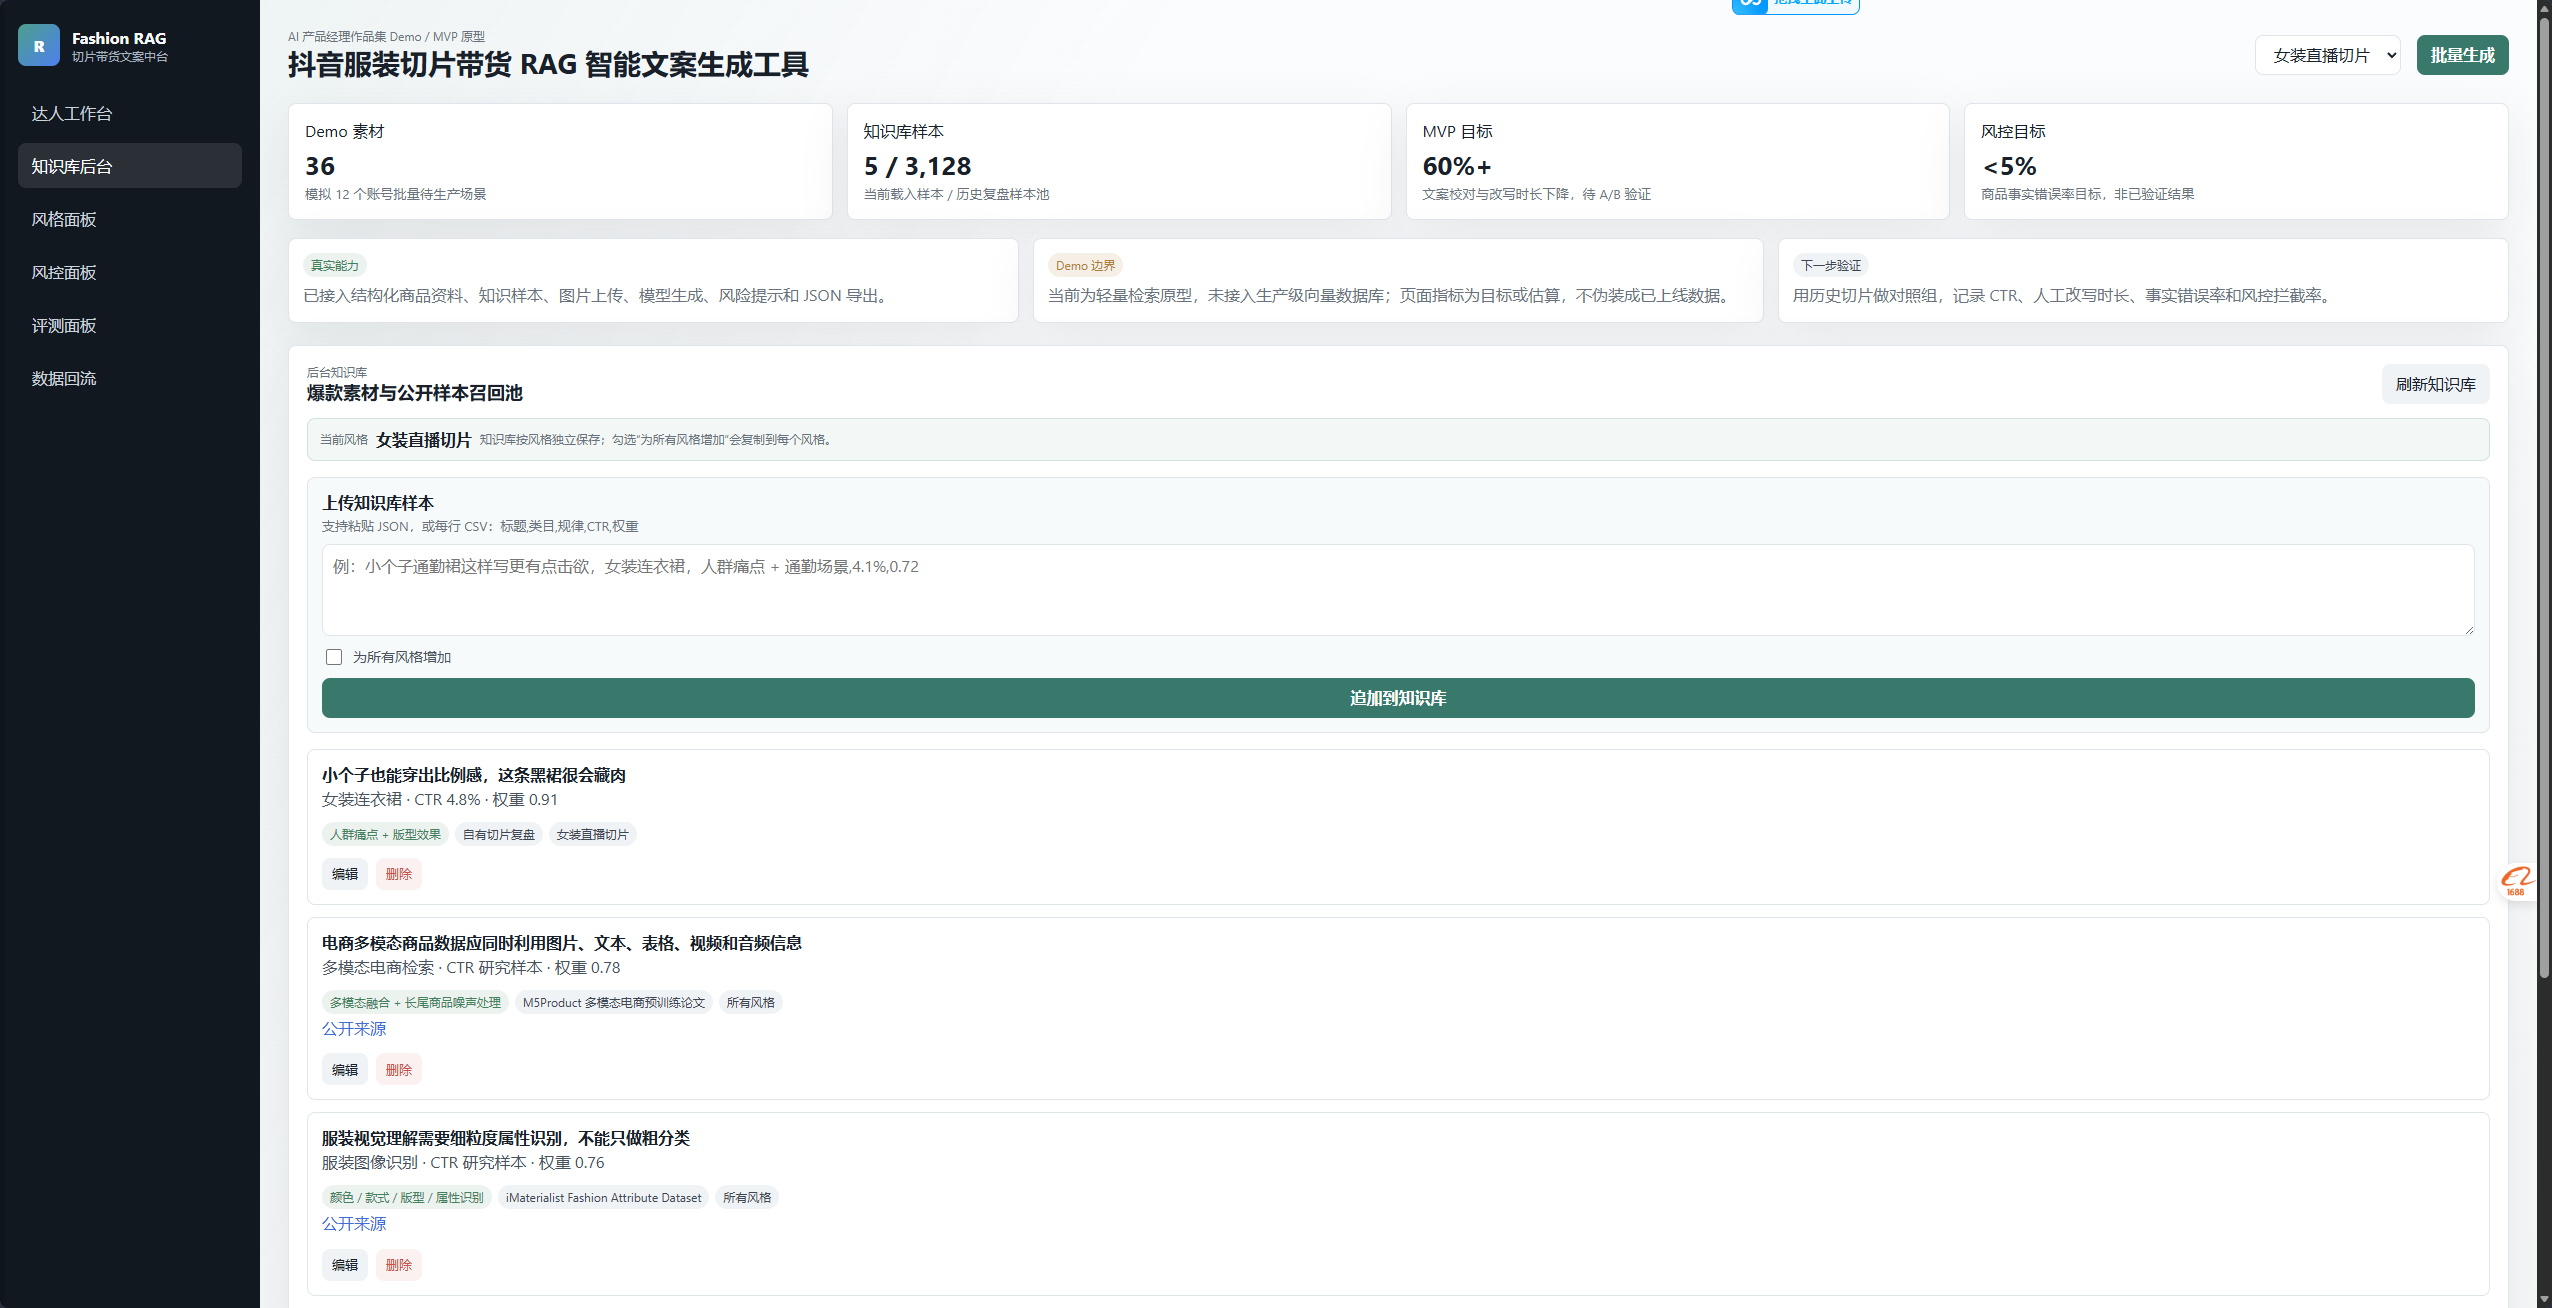Viewport: 2552px width, 1308px height.
Task: Edit the 服装视觉理解 sample
Action: point(345,1265)
